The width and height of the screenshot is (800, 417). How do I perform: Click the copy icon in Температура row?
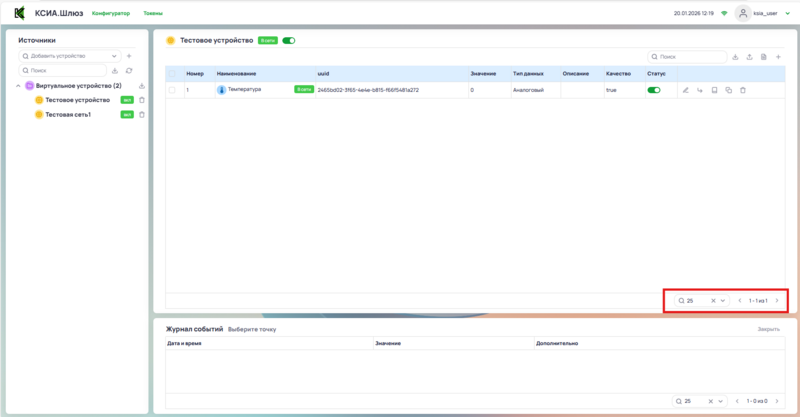coord(728,90)
